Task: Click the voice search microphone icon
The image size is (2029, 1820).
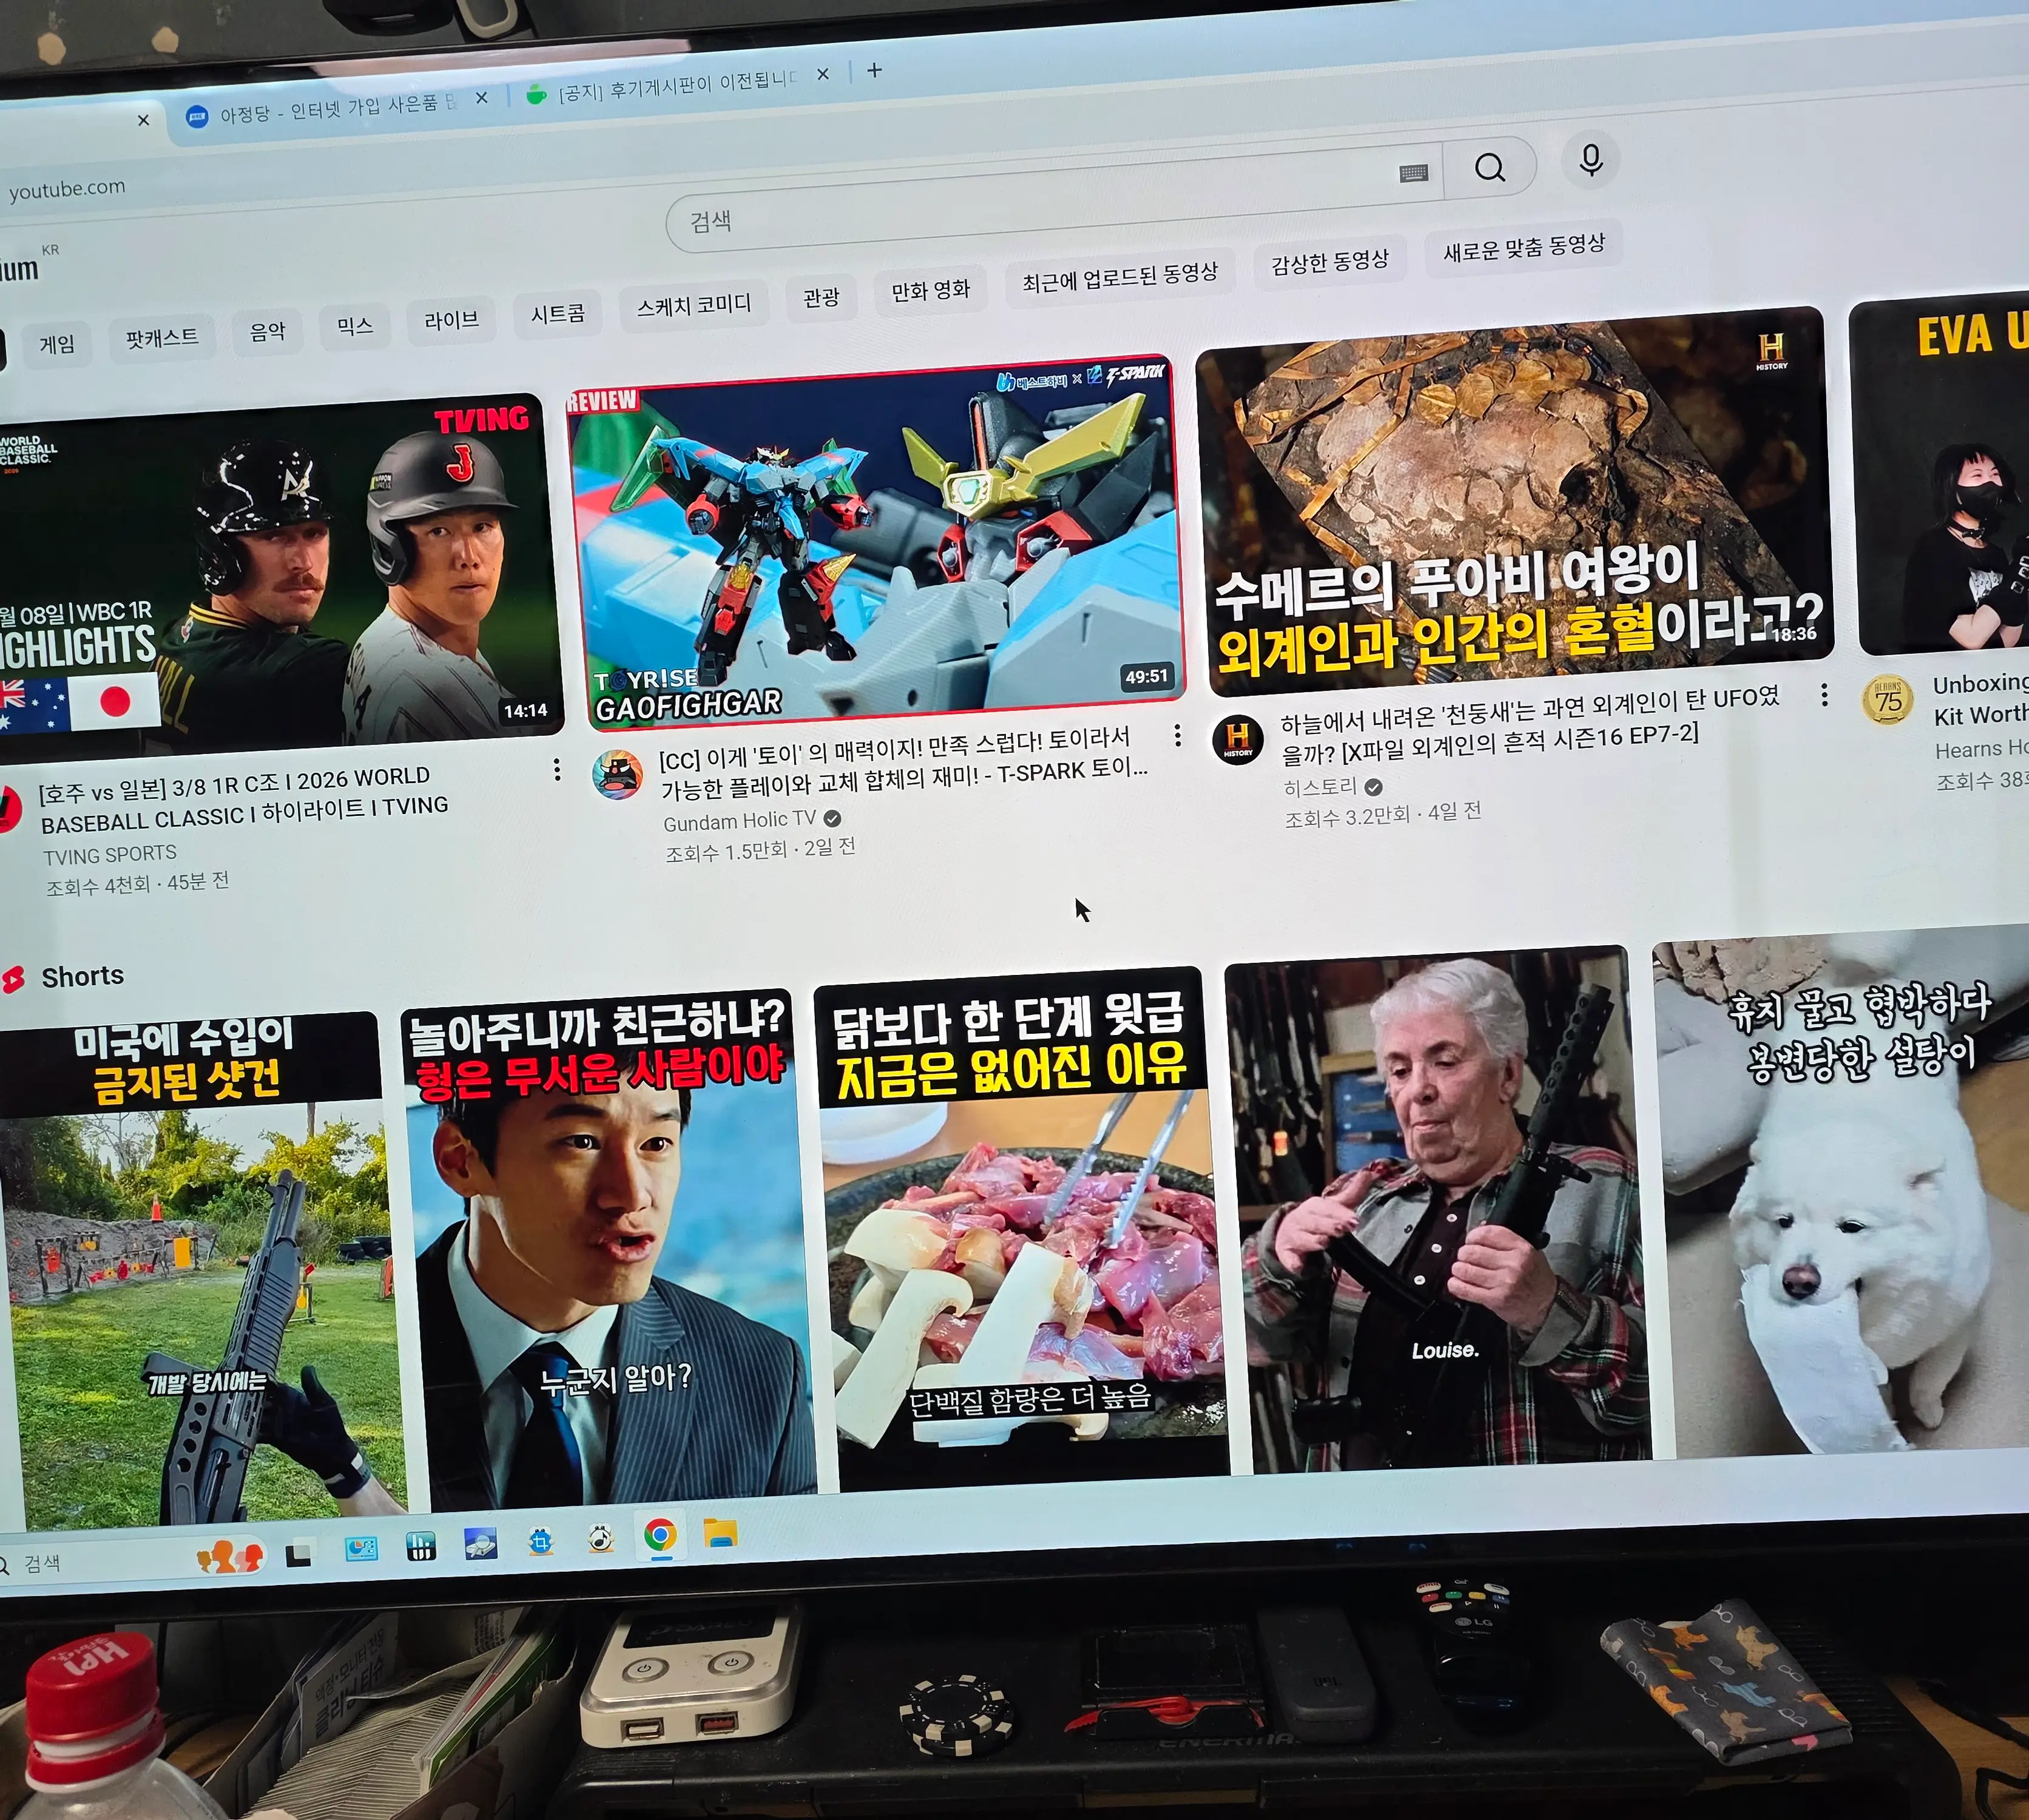Action: click(1590, 159)
